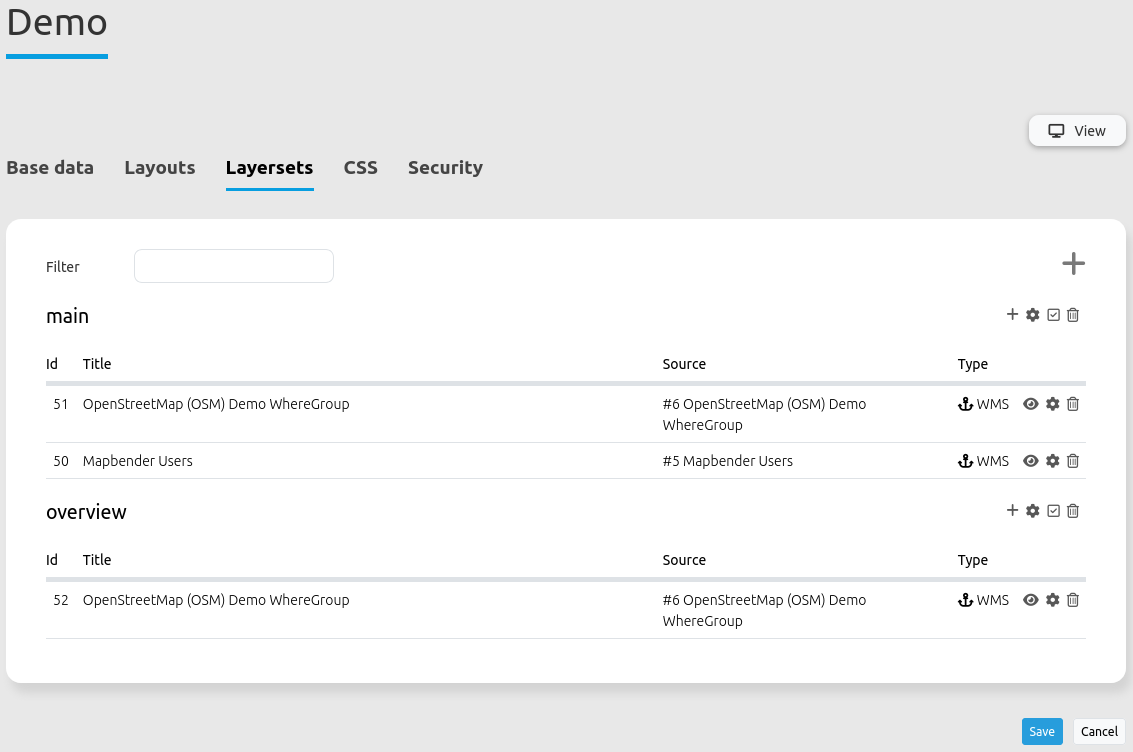Click into the Filter text field
The width and height of the screenshot is (1133, 752).
(233, 266)
